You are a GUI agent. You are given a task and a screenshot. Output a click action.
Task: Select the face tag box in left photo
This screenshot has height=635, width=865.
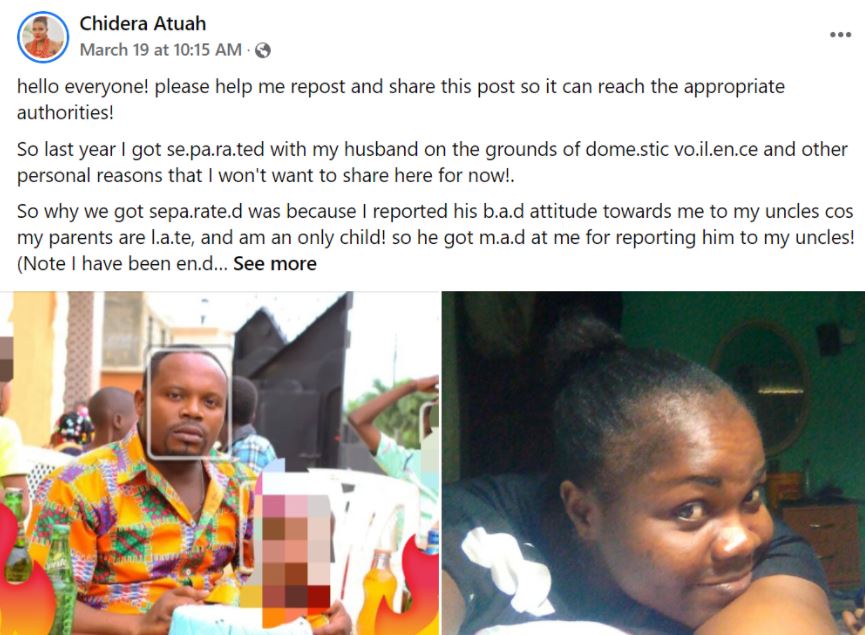[x=189, y=403]
